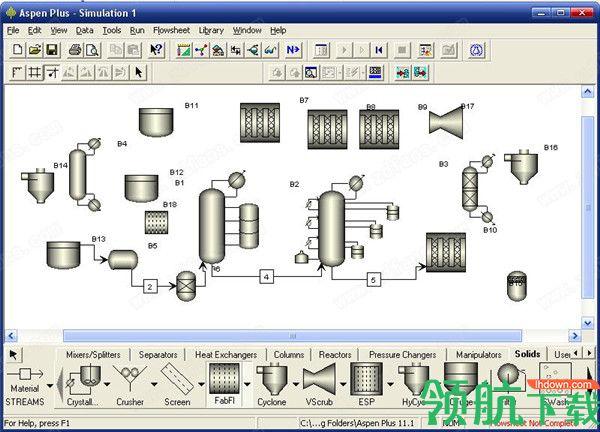This screenshot has width=600, height=432.
Task: Click the What's This help icon
Action: coord(157,50)
